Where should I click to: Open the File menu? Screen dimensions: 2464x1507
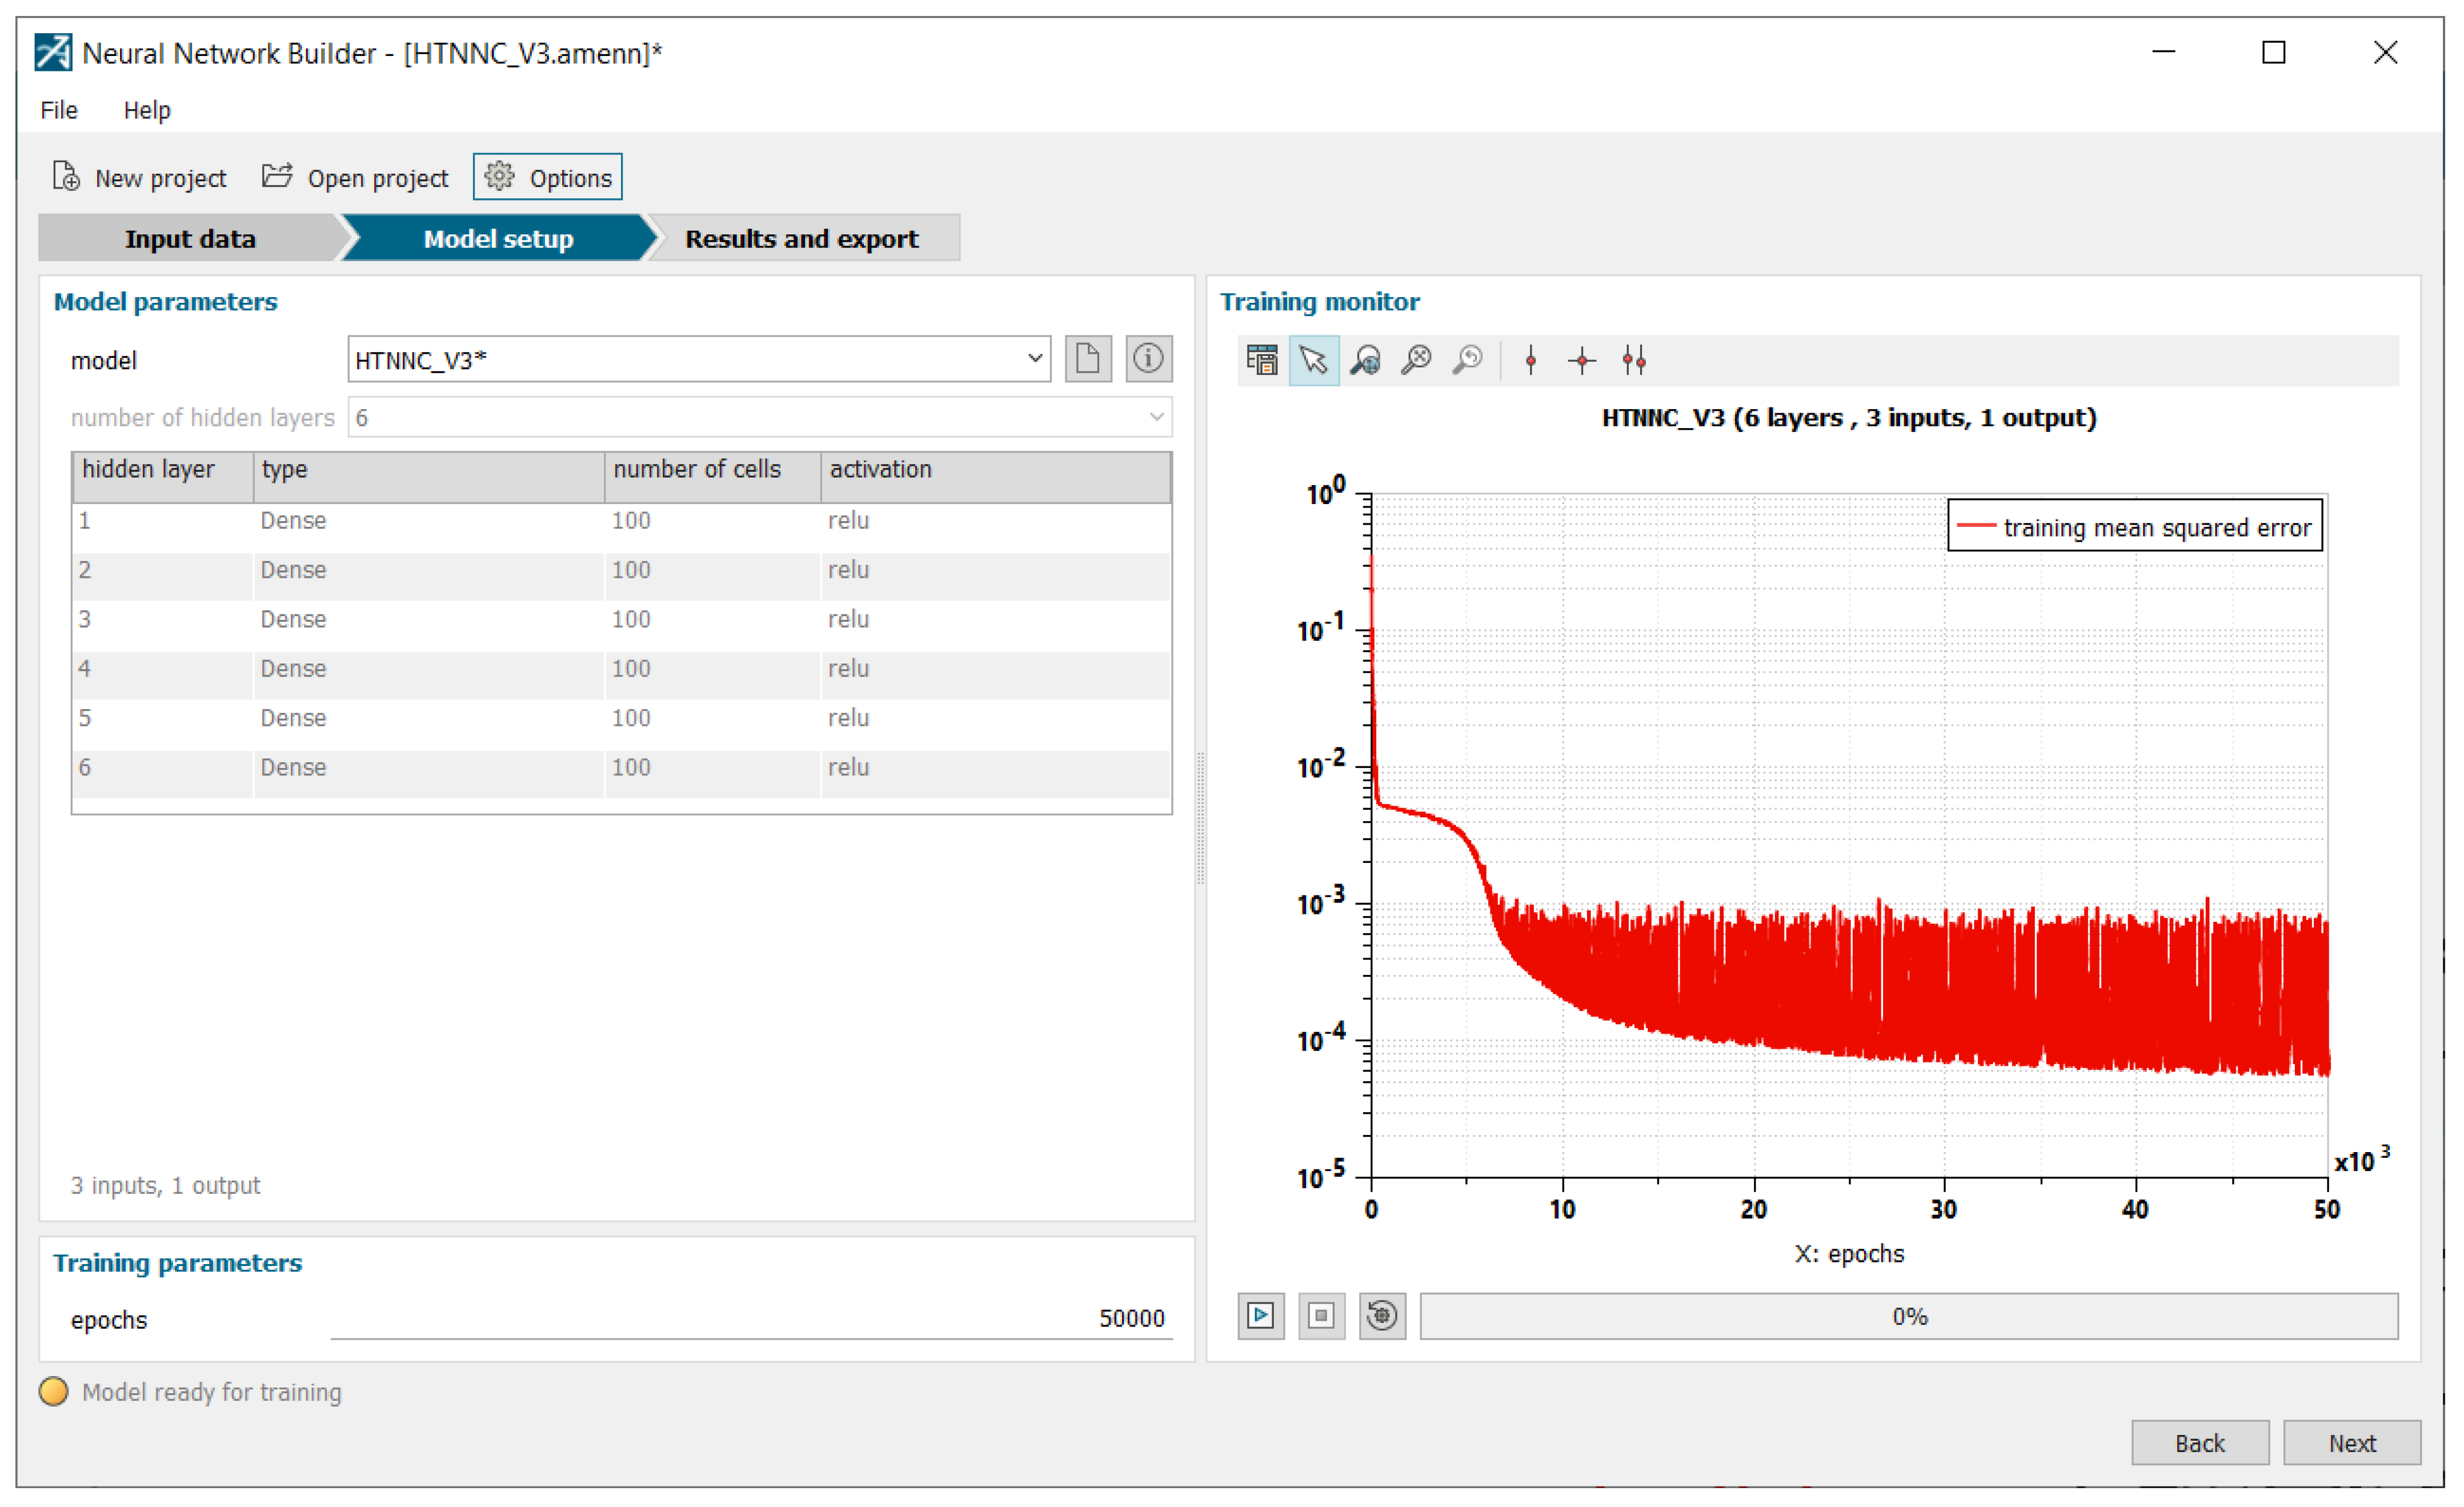pyautogui.click(x=58, y=110)
